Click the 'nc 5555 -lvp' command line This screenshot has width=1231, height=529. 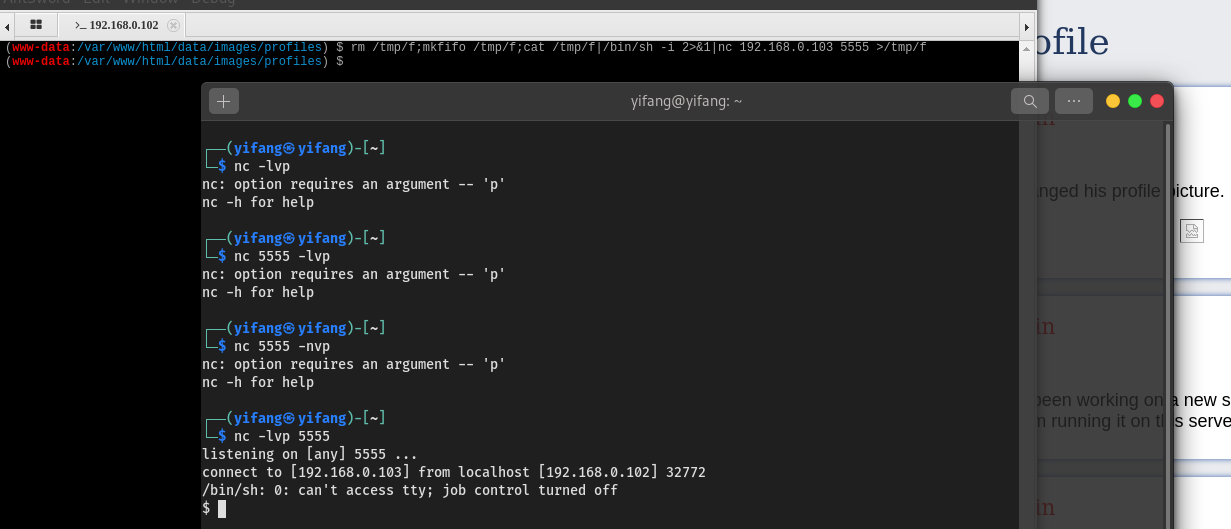pos(281,256)
